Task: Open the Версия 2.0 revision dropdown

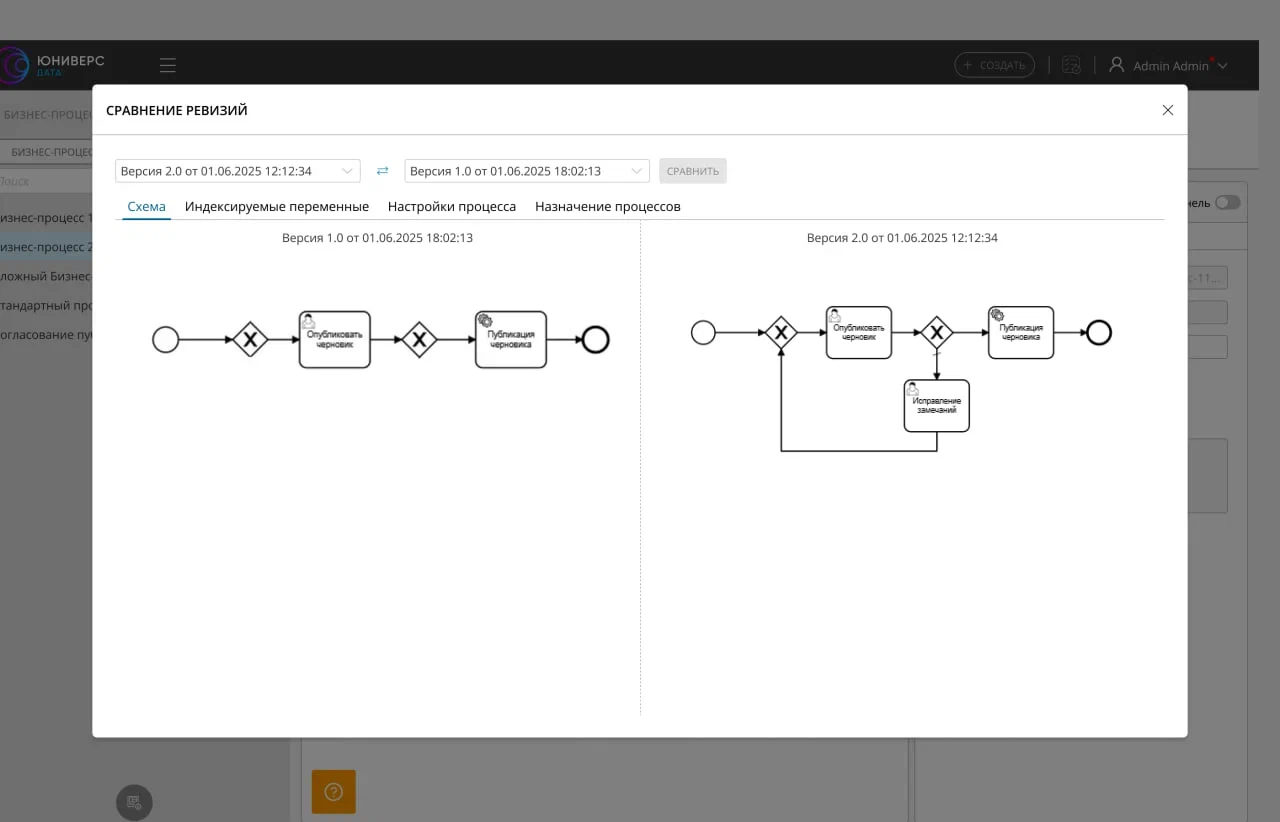Action: point(237,171)
